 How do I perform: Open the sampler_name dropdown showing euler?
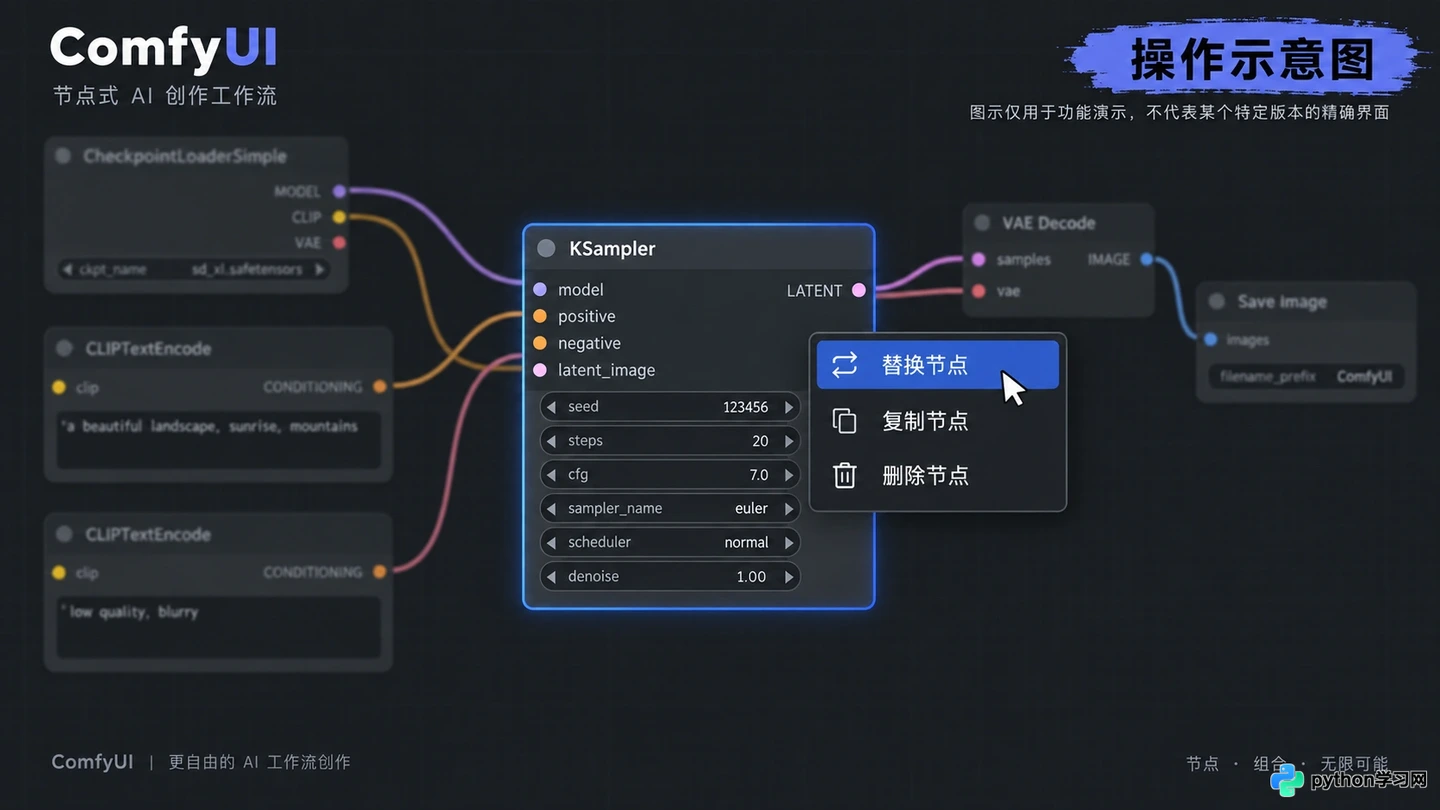pos(670,508)
